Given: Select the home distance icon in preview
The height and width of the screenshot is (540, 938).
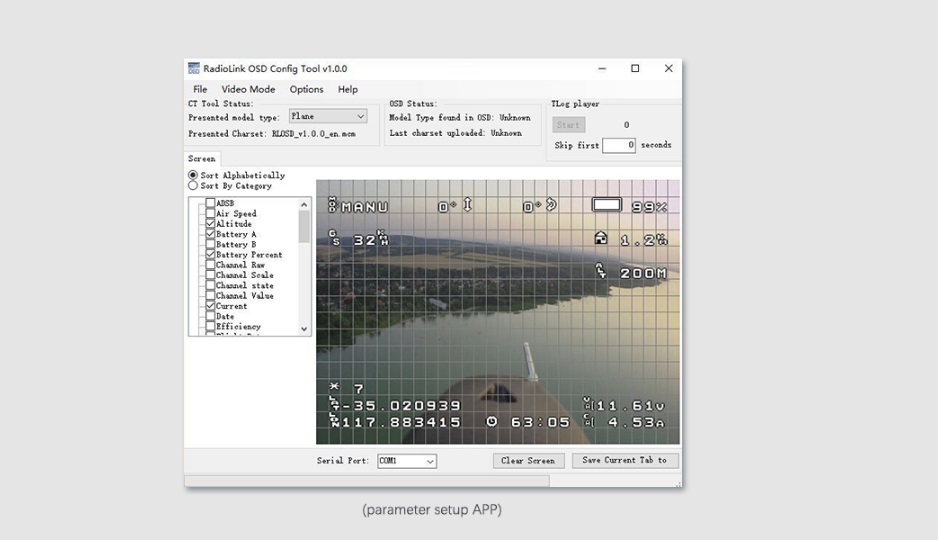Looking at the screenshot, I should [x=600, y=239].
